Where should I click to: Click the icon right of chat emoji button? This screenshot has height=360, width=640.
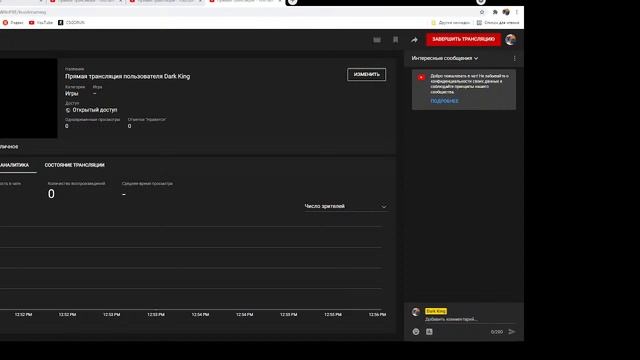(x=429, y=332)
